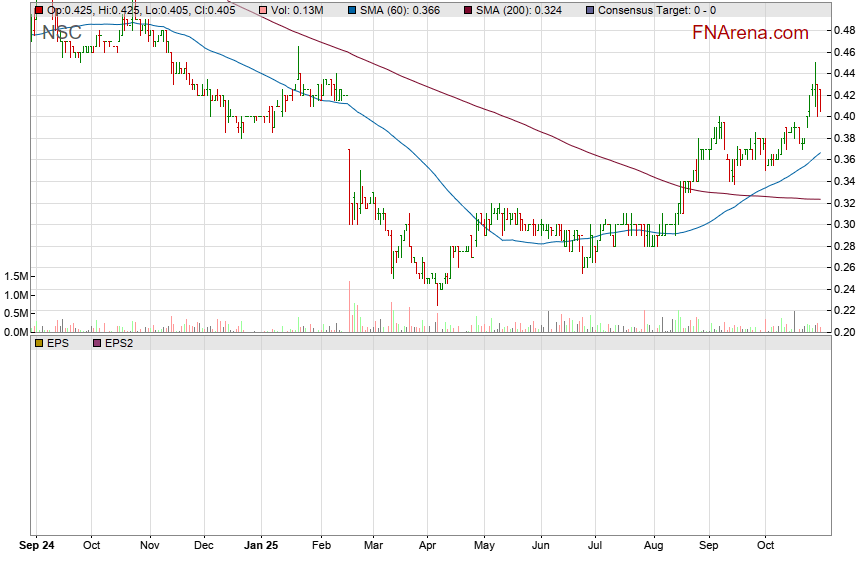This screenshot has width=859, height=566.
Task: Click the Sep 24 date axis label
Action: [x=38, y=546]
